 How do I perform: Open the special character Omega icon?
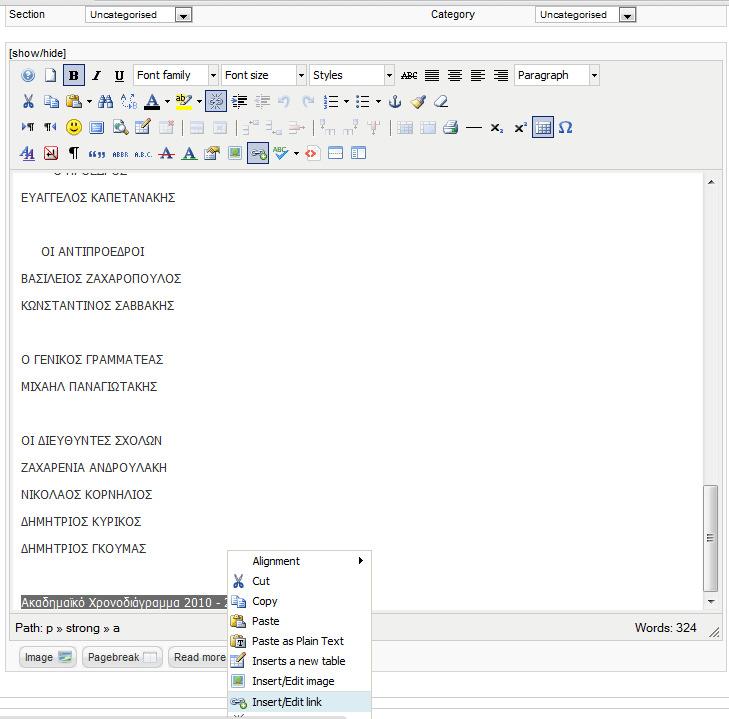pyautogui.click(x=565, y=127)
